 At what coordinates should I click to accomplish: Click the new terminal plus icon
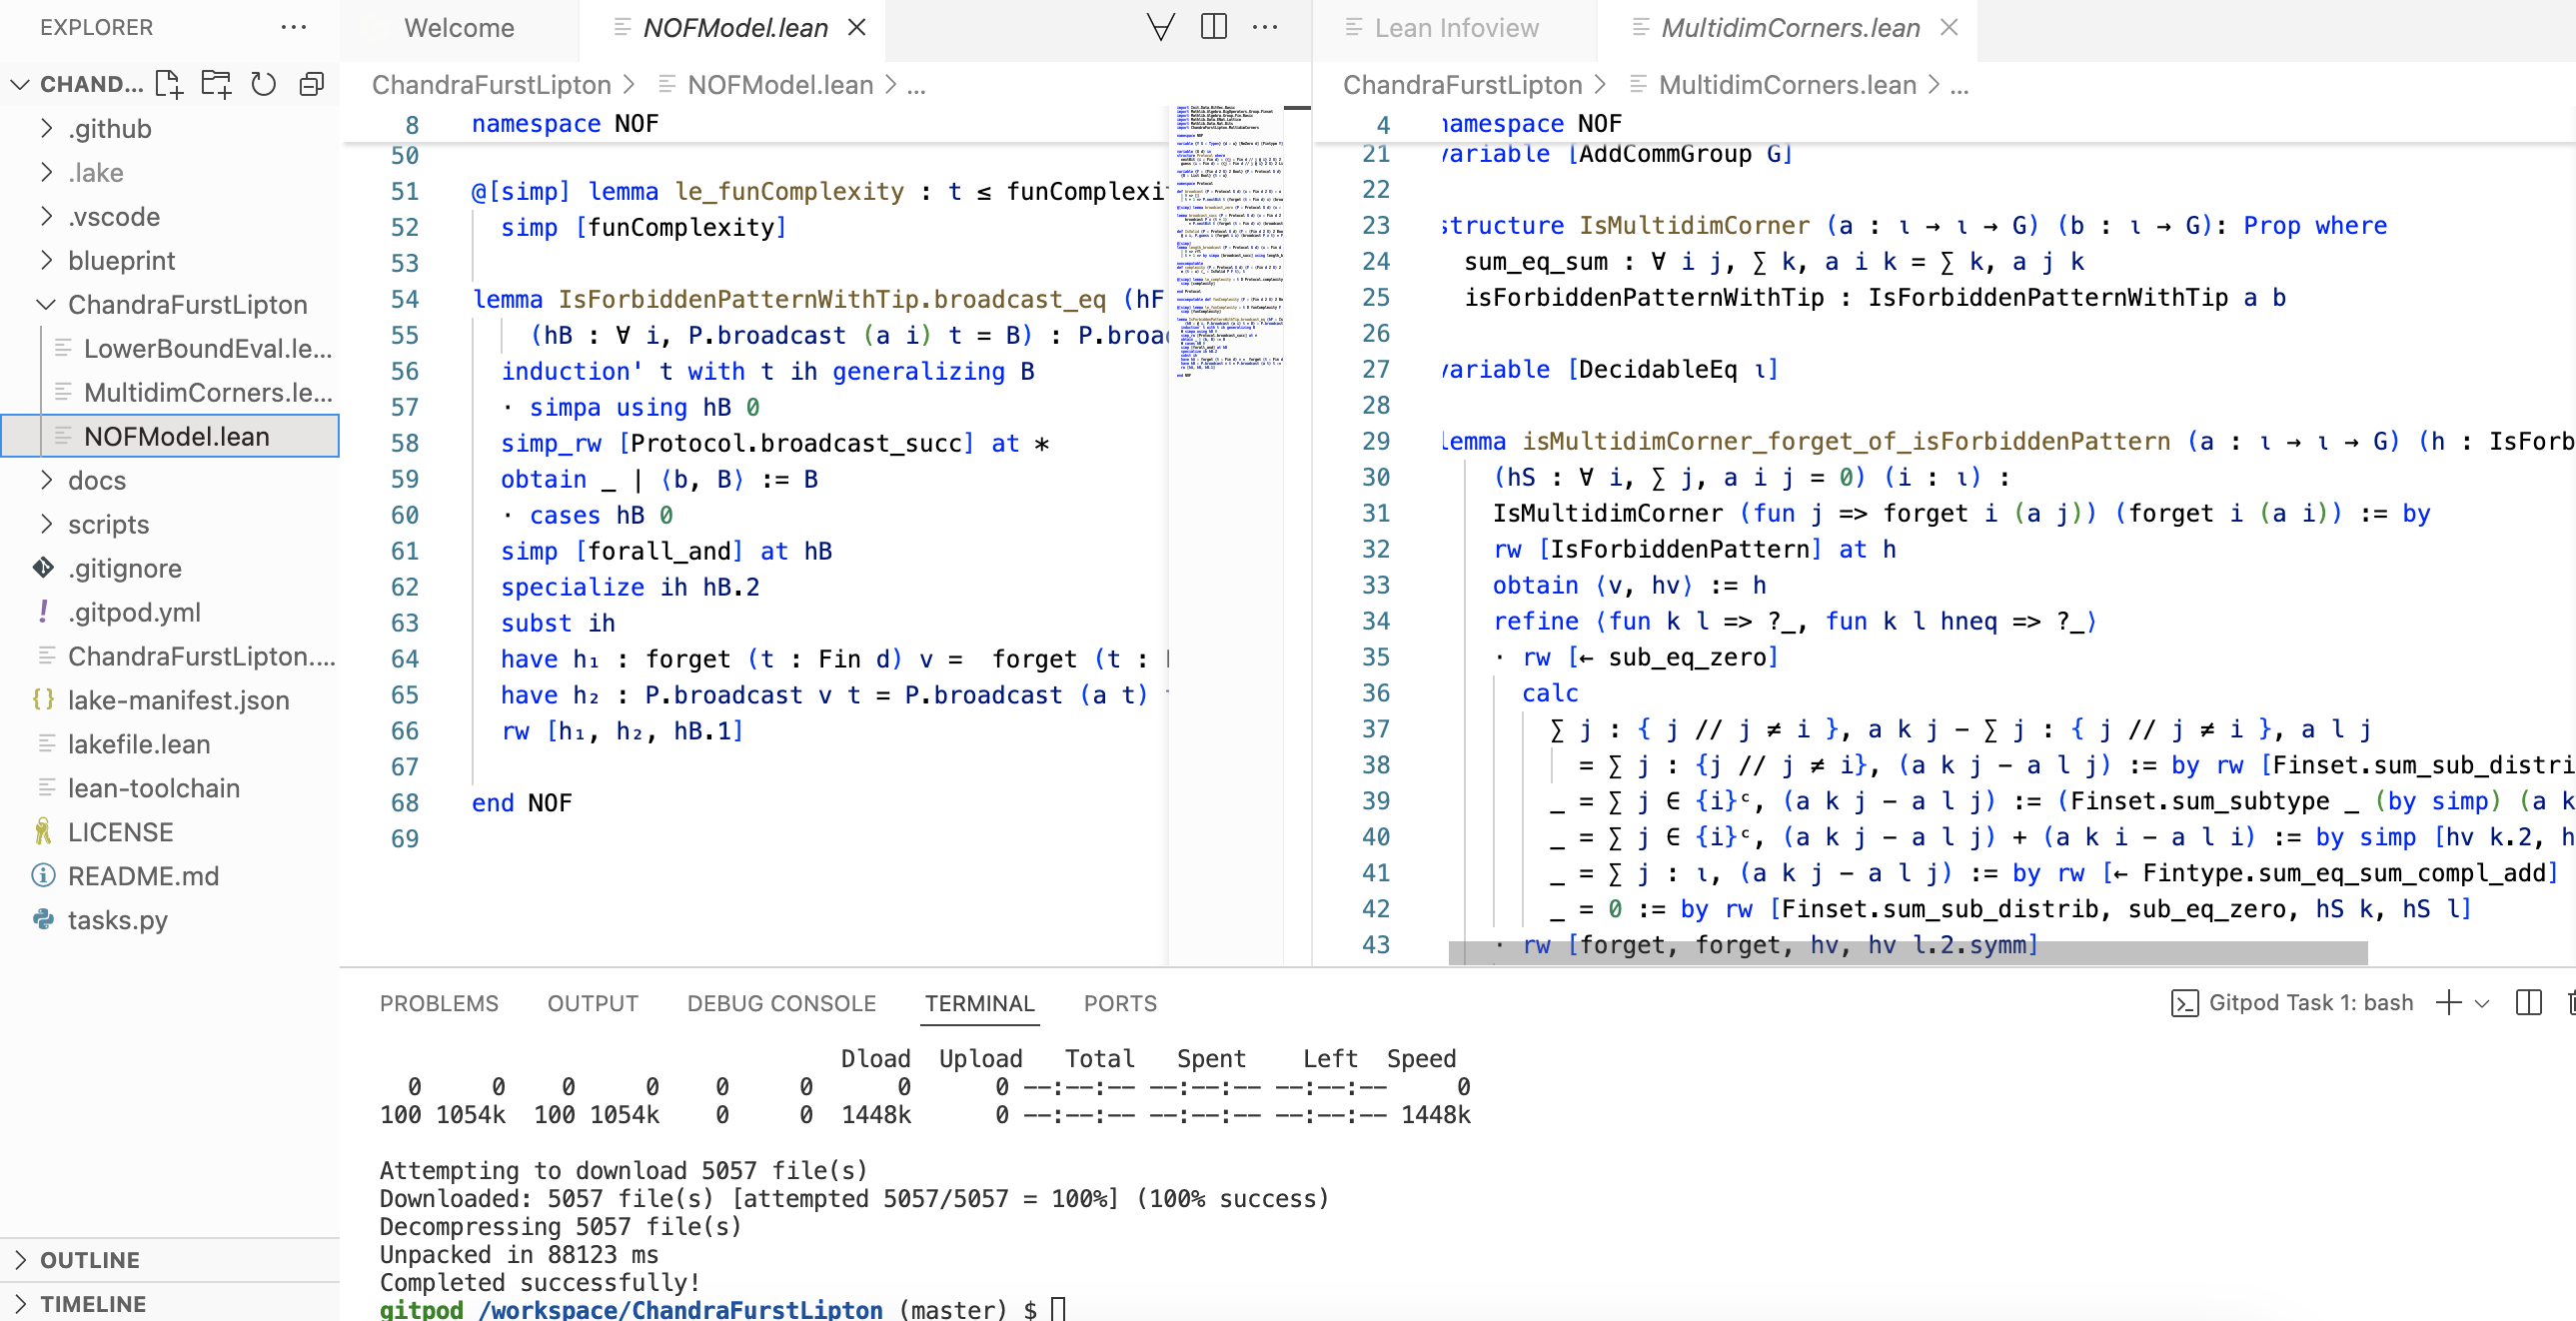pyautogui.click(x=2449, y=1003)
